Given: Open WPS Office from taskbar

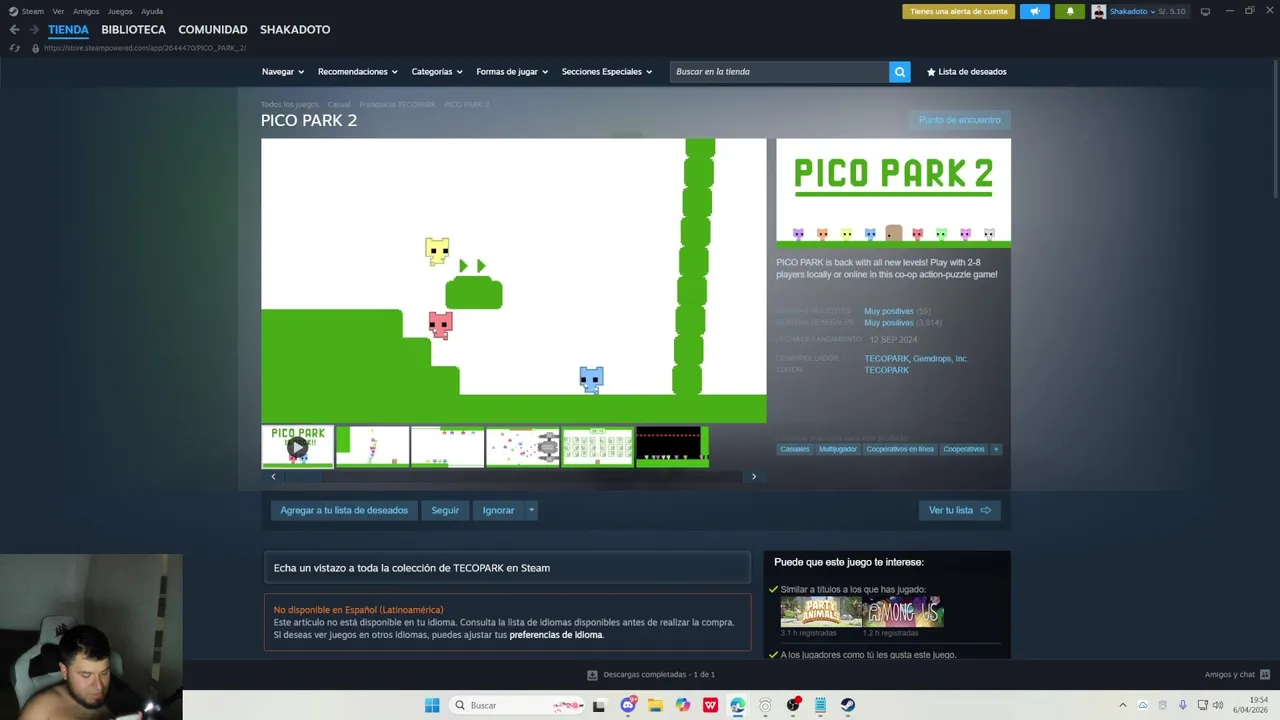Looking at the screenshot, I should coord(710,705).
